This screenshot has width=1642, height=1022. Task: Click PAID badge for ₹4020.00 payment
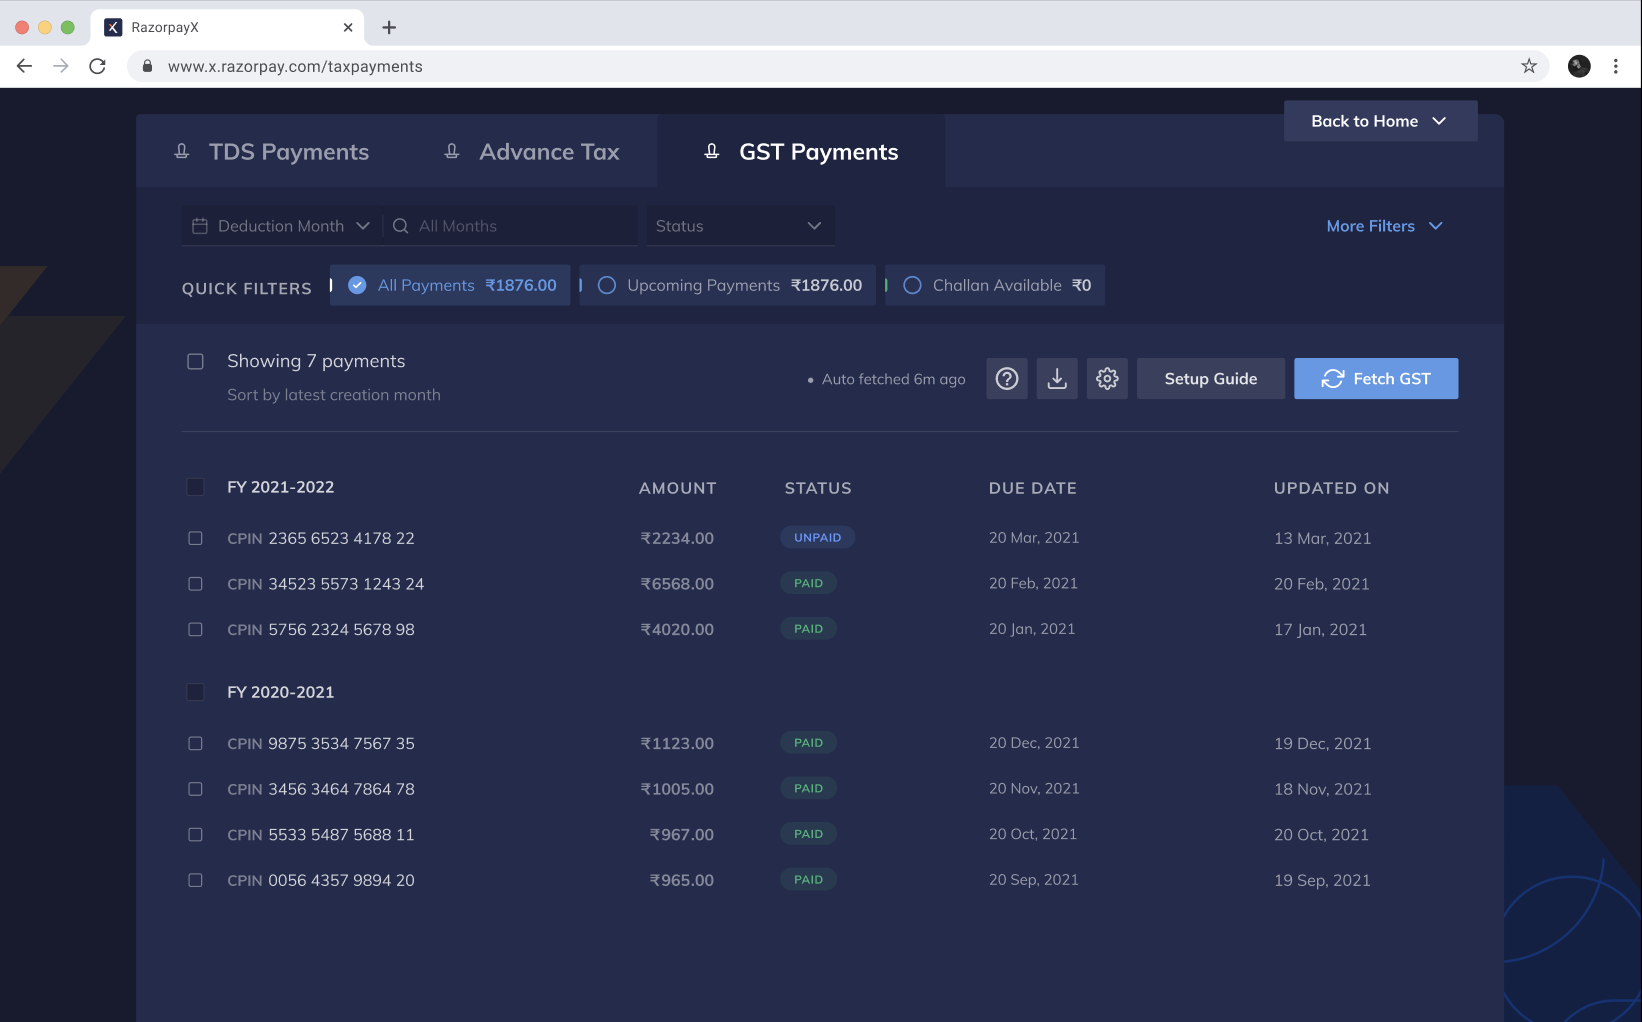click(808, 629)
